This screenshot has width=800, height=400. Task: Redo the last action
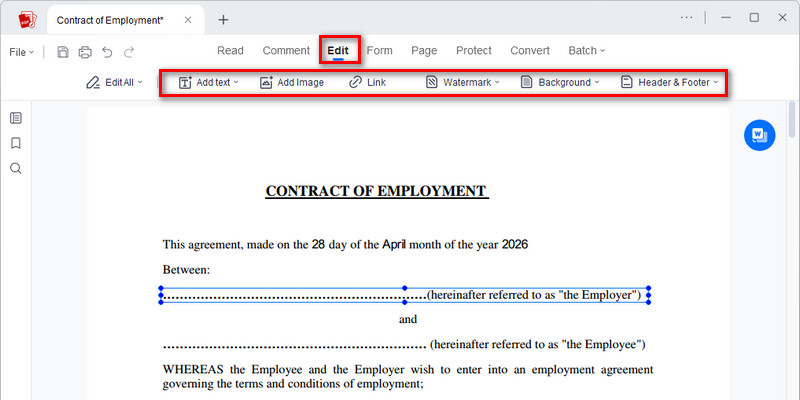click(x=129, y=52)
